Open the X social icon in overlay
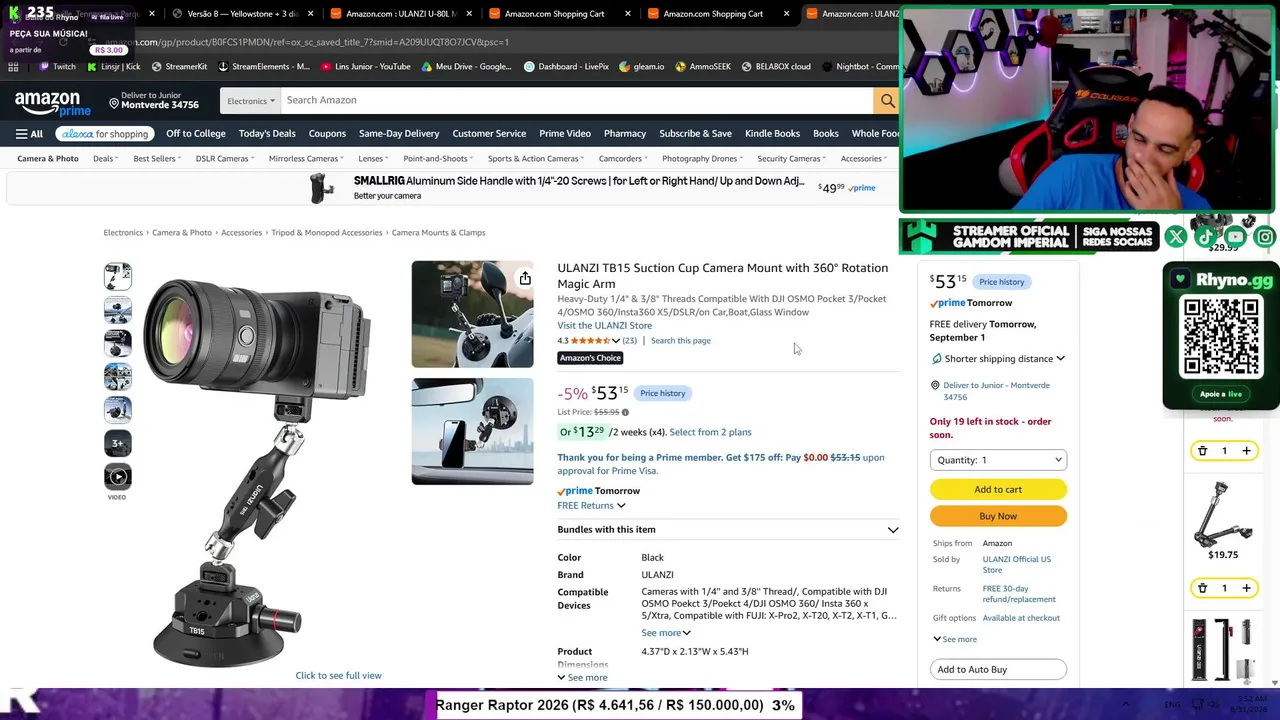 [1175, 237]
